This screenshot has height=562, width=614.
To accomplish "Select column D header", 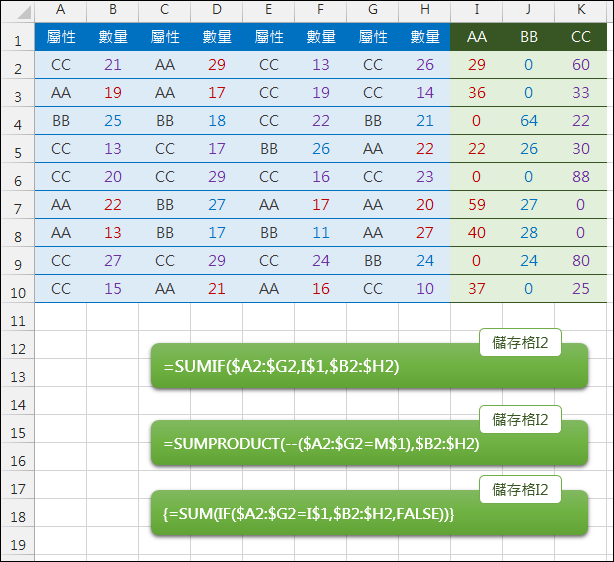I will tap(217, 9).
